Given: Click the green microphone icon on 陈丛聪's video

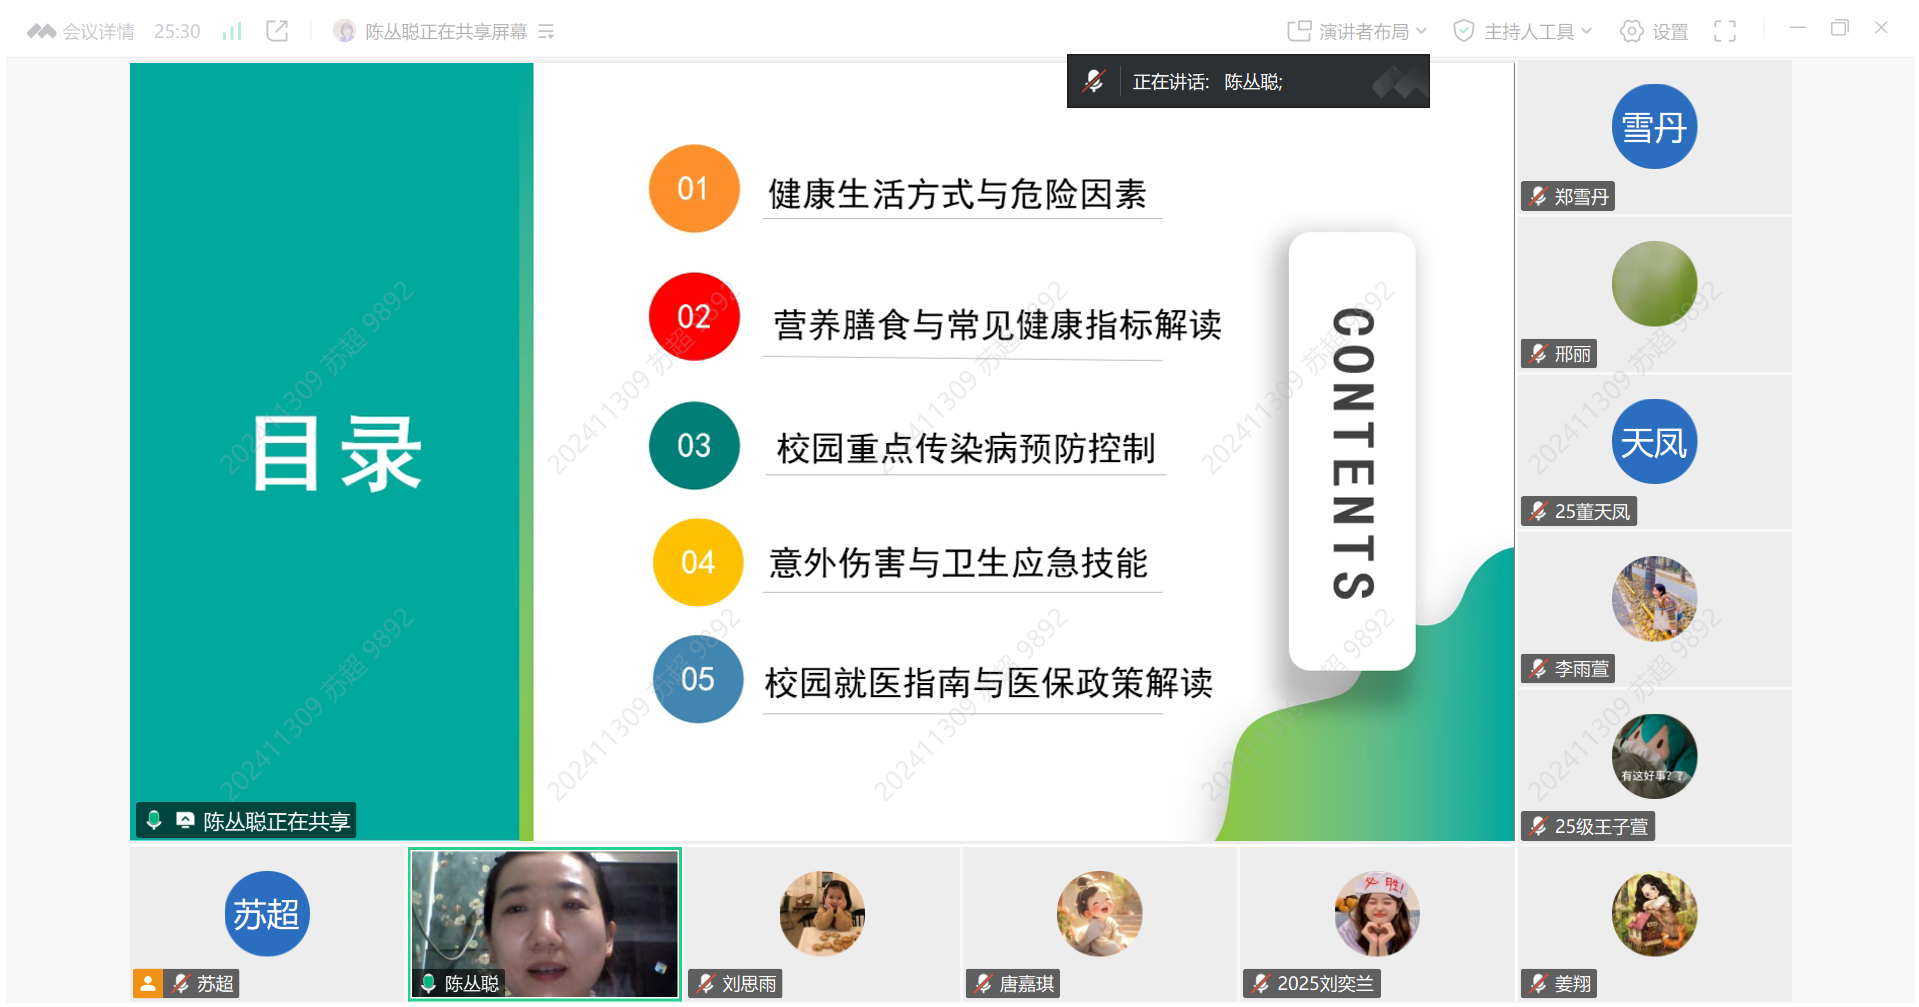Looking at the screenshot, I should [x=428, y=984].
